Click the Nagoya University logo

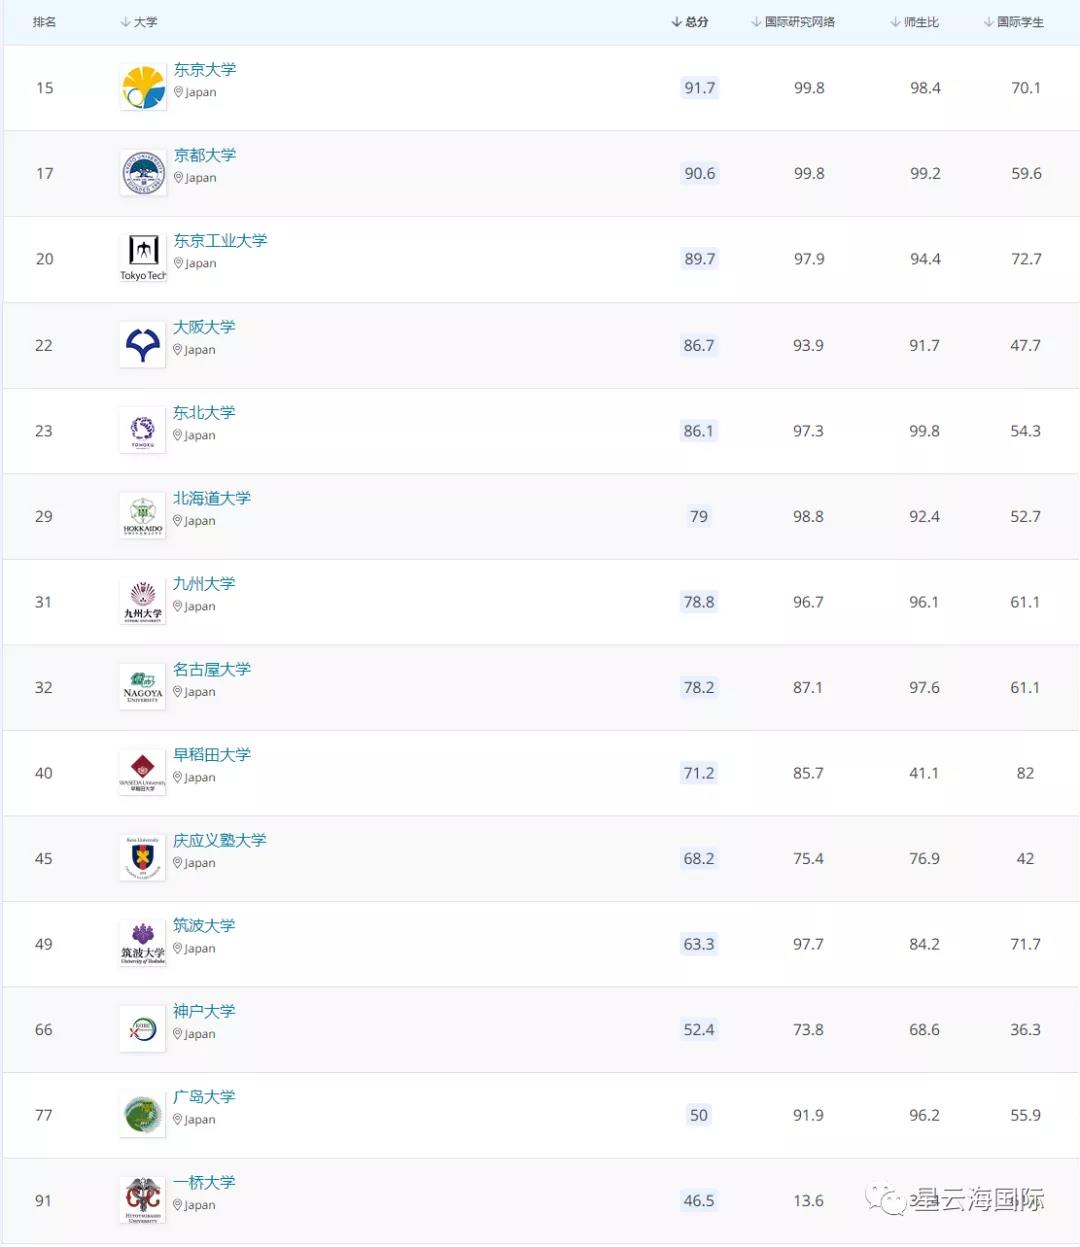click(143, 688)
